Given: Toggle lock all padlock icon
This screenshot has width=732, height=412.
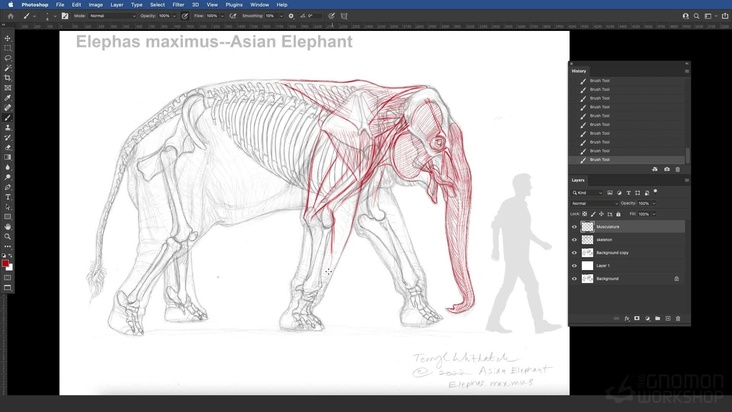Looking at the screenshot, I should click(618, 214).
